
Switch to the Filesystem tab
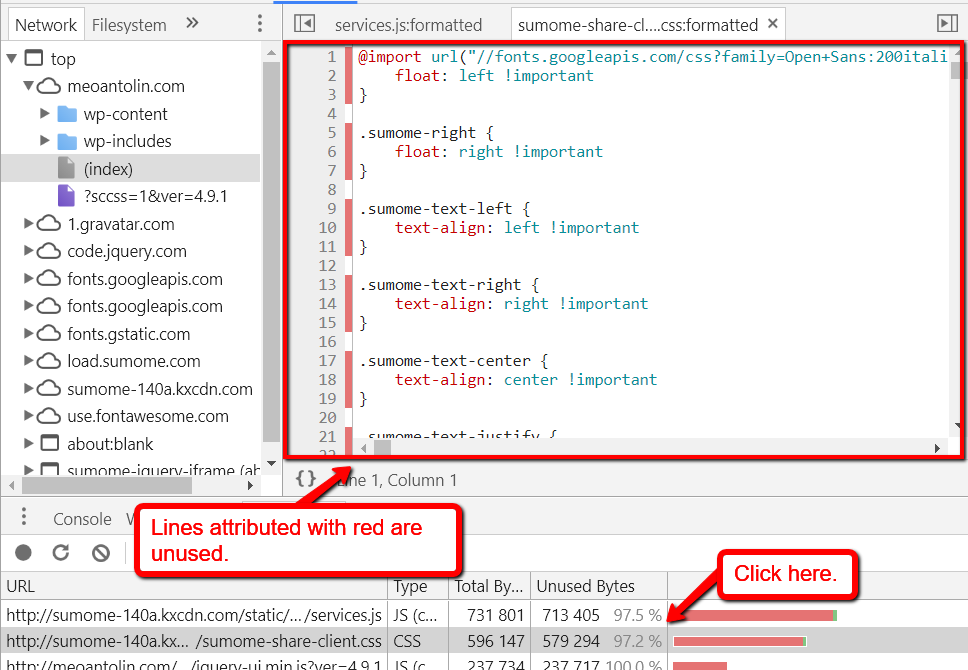pyautogui.click(x=129, y=25)
